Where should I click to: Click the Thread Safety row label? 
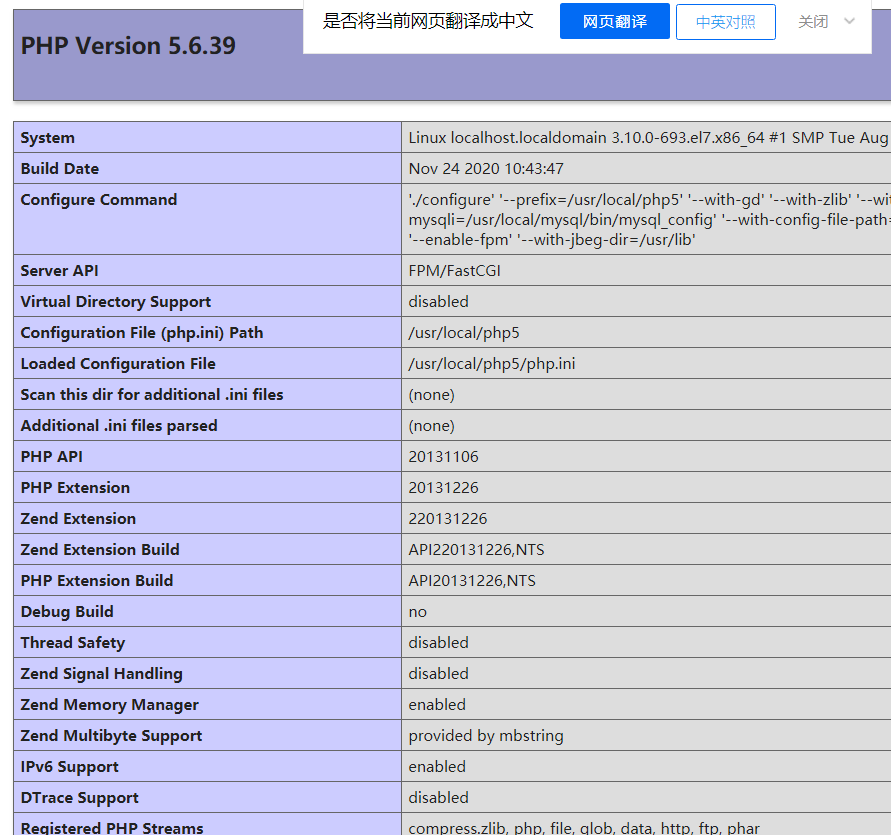72,643
